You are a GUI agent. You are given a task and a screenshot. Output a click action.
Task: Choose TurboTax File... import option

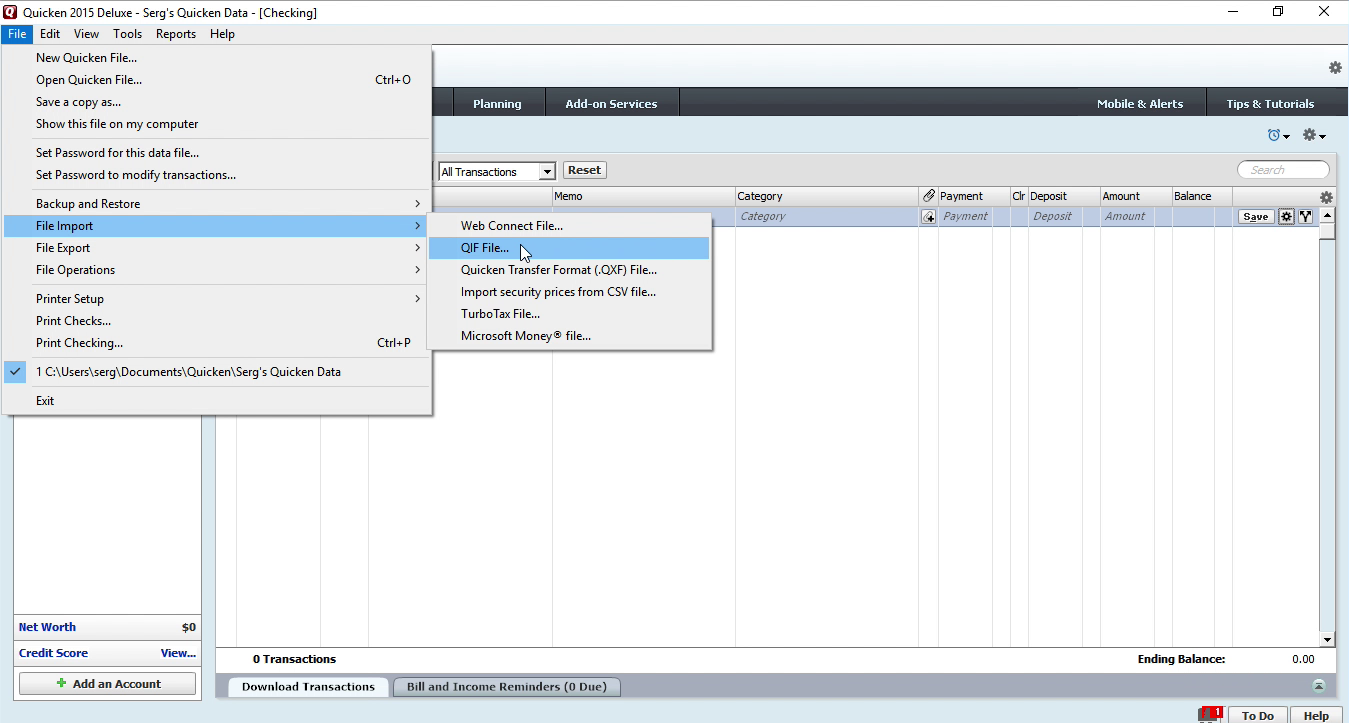[x=569, y=314]
